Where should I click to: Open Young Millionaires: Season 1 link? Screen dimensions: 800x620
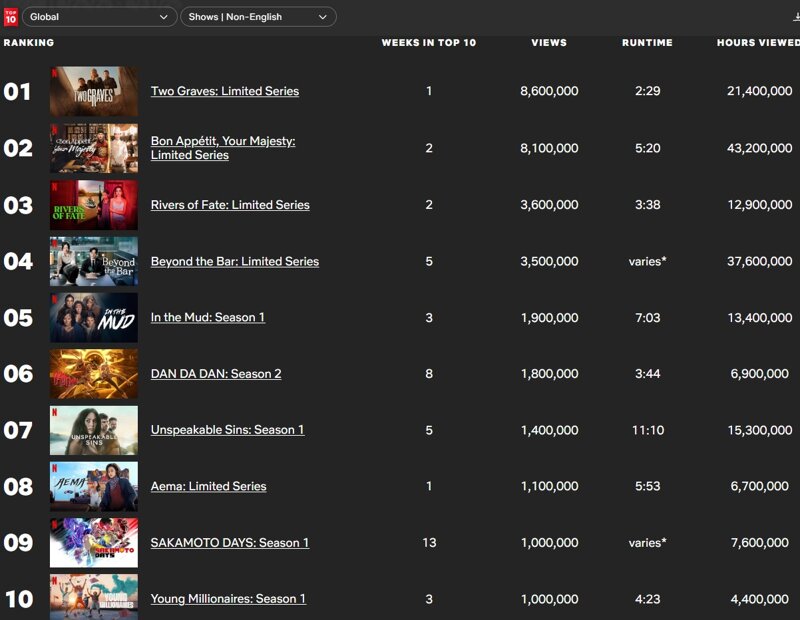pyautogui.click(x=228, y=599)
